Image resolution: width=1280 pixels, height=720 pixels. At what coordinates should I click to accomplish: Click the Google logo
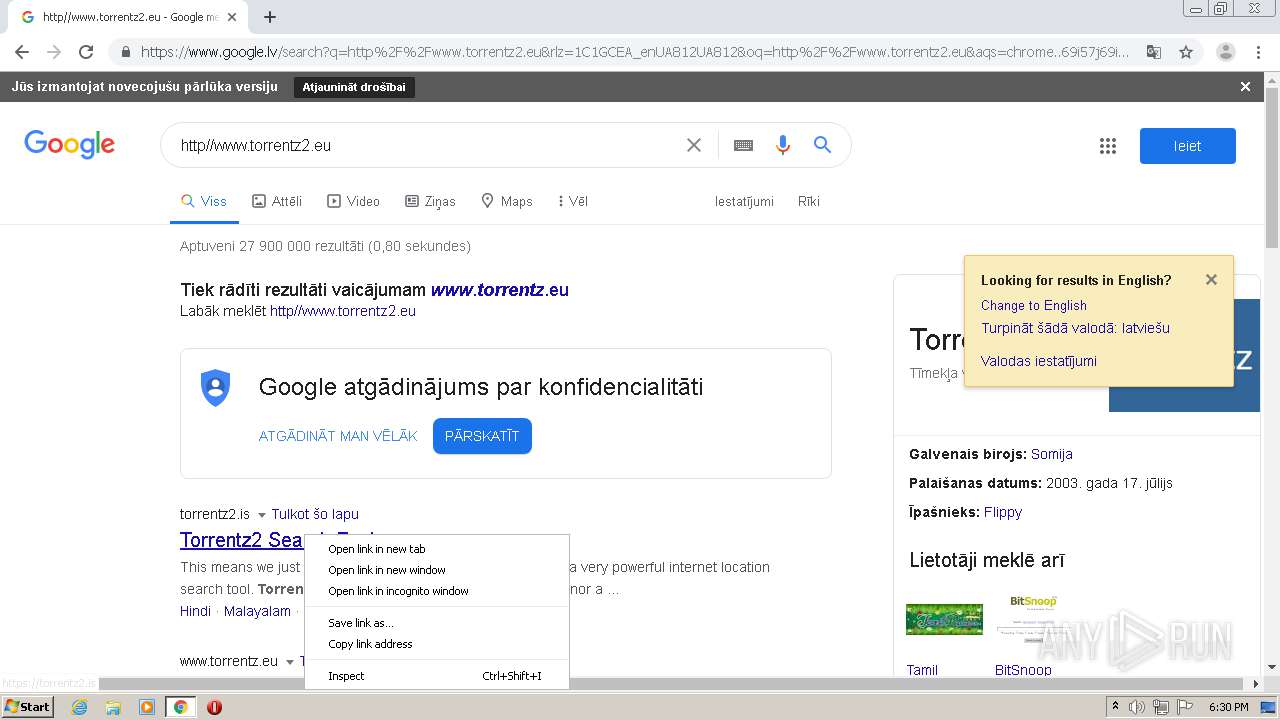(70, 145)
